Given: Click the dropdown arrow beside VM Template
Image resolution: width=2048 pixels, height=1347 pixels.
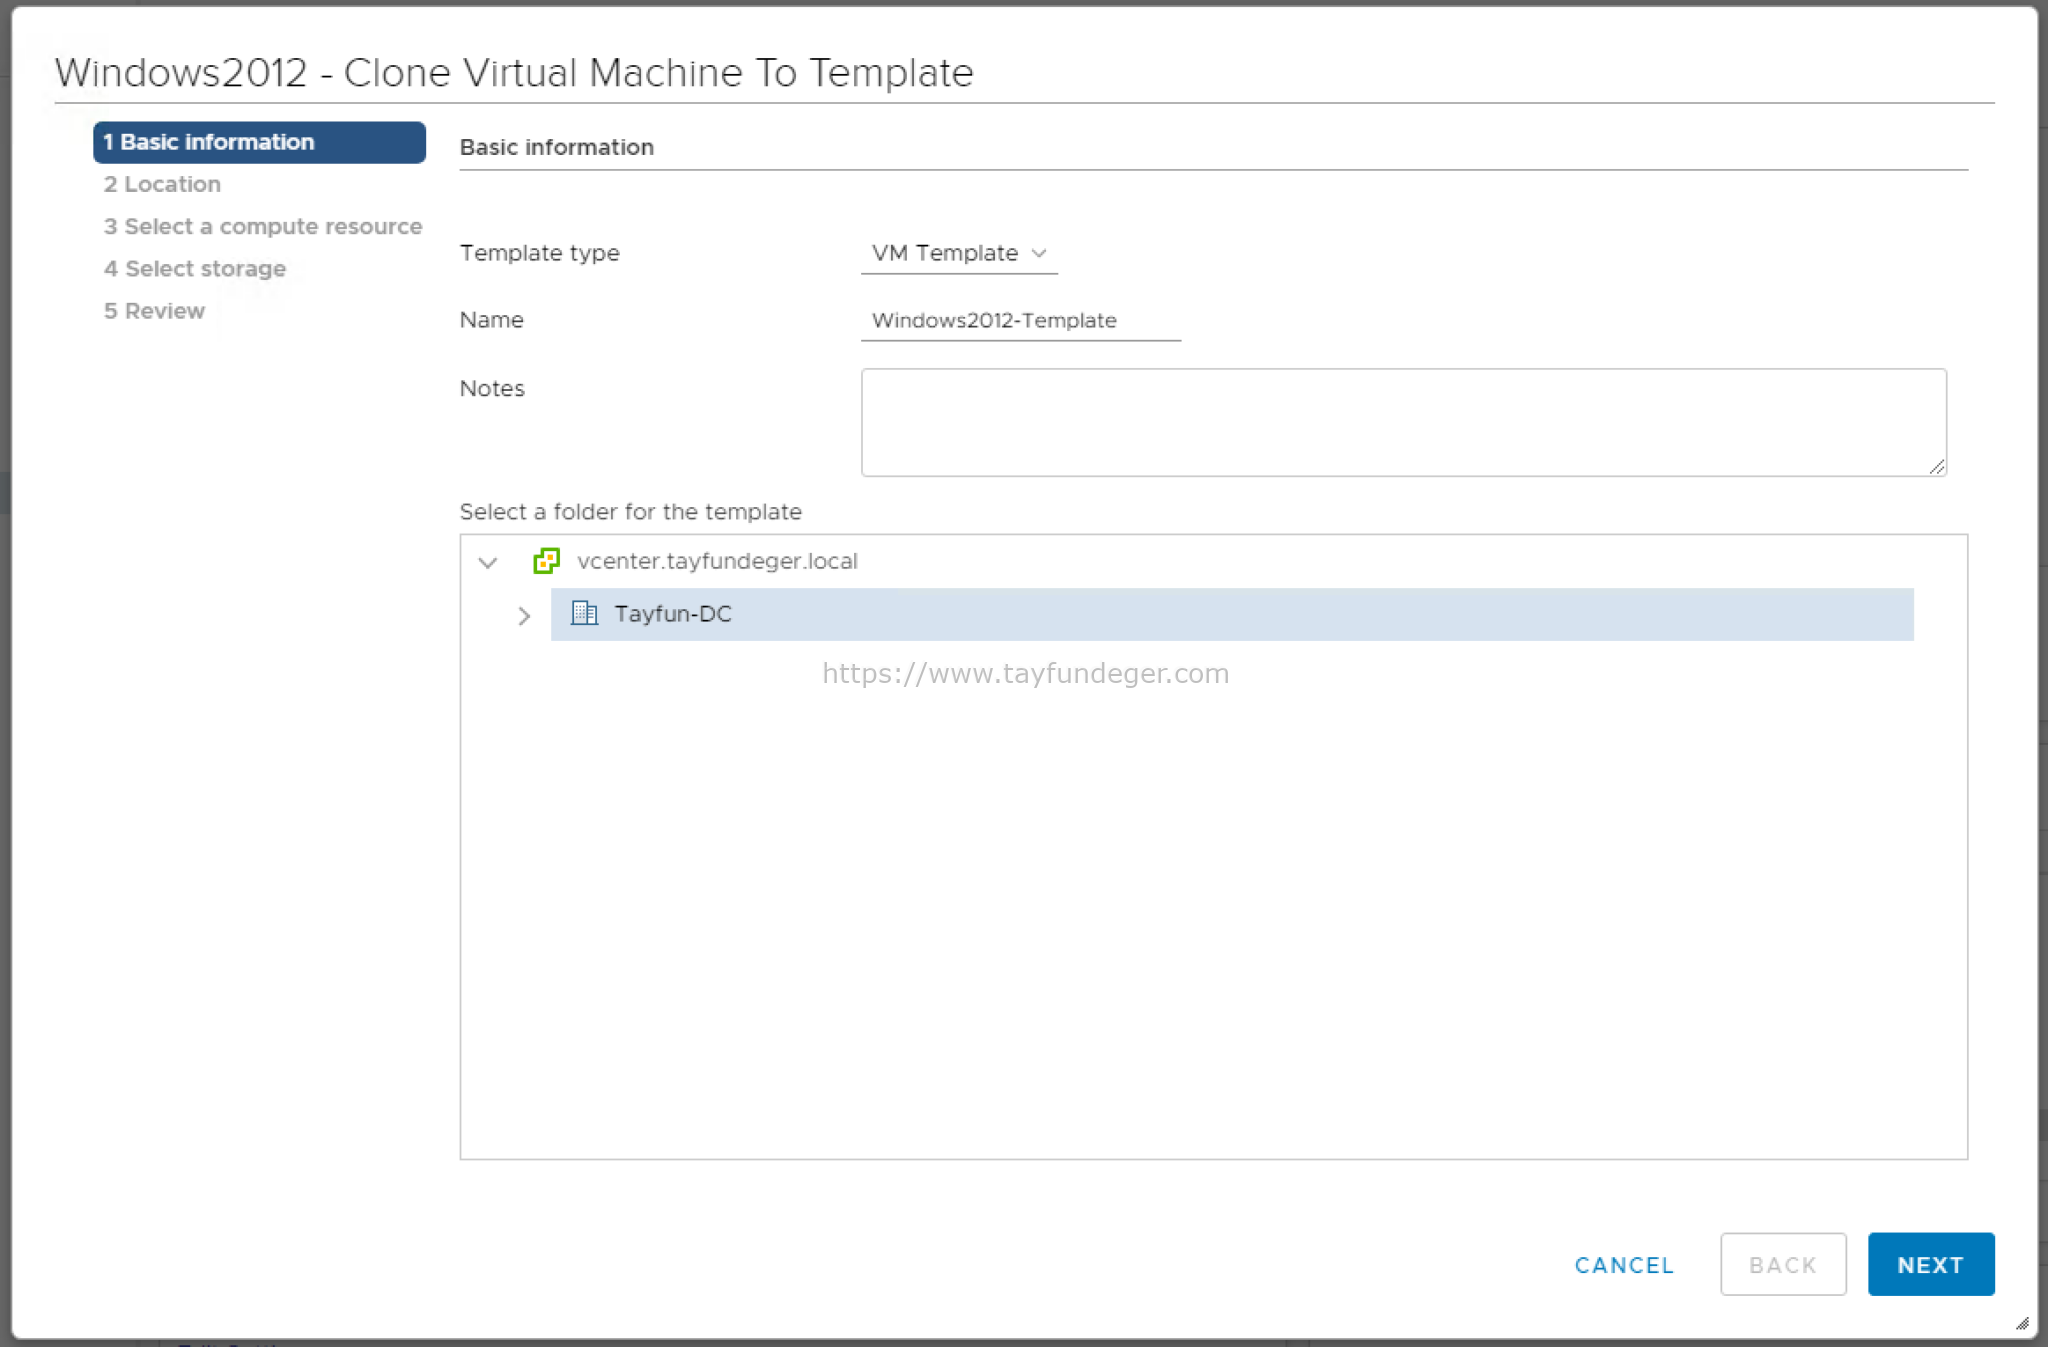Looking at the screenshot, I should 1039,253.
